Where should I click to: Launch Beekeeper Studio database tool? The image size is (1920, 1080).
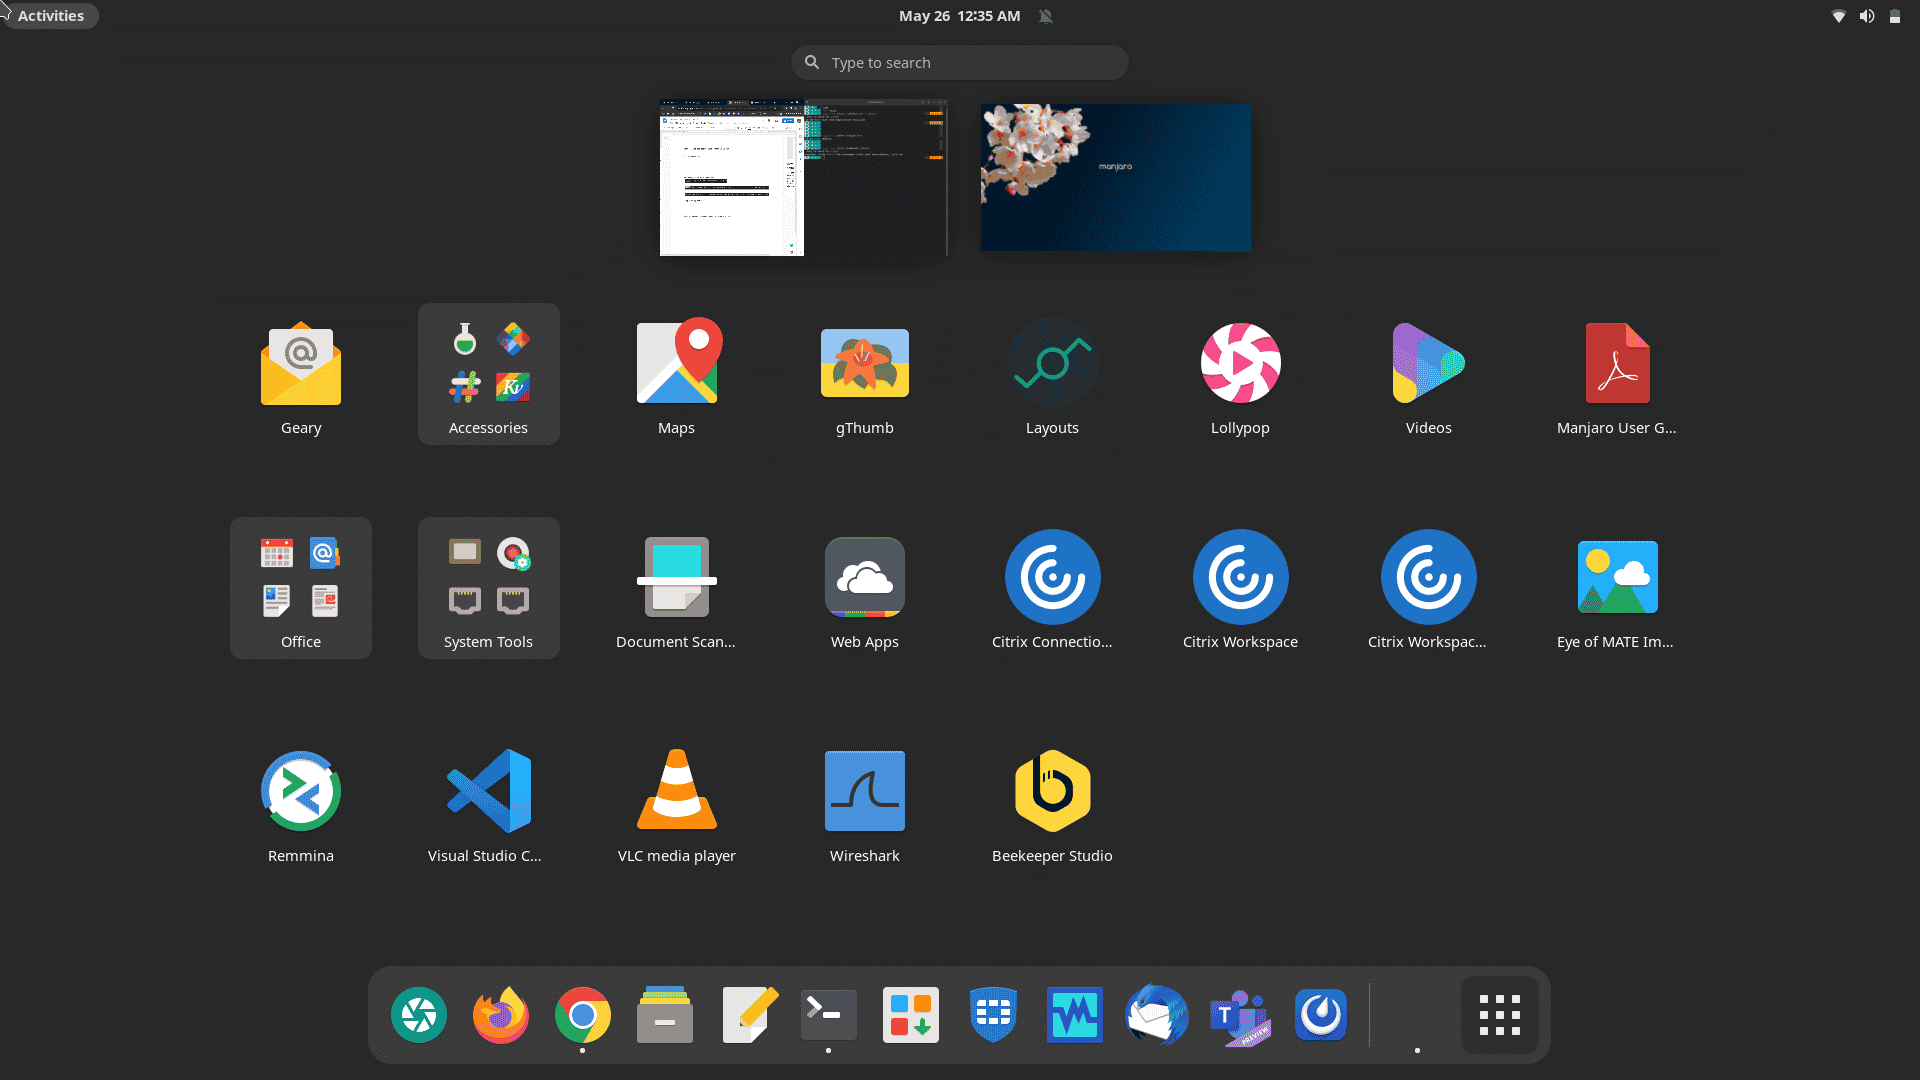[1051, 790]
